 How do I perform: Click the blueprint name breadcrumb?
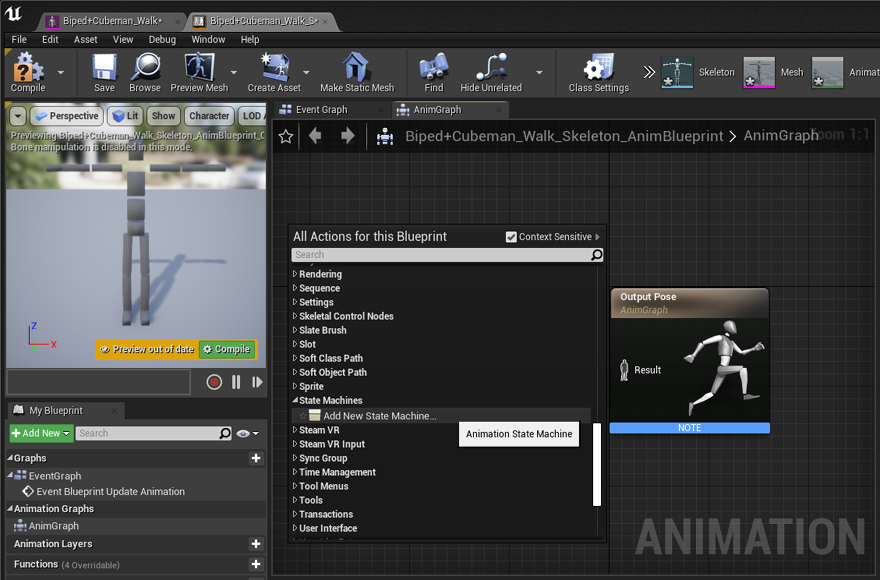564,136
